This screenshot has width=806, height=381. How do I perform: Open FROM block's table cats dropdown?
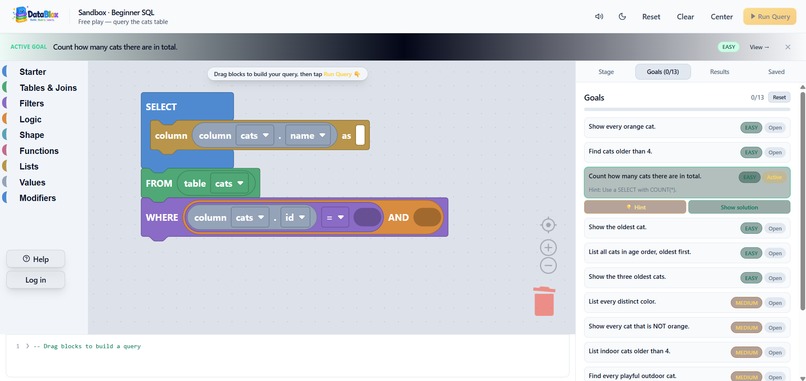[229, 184]
